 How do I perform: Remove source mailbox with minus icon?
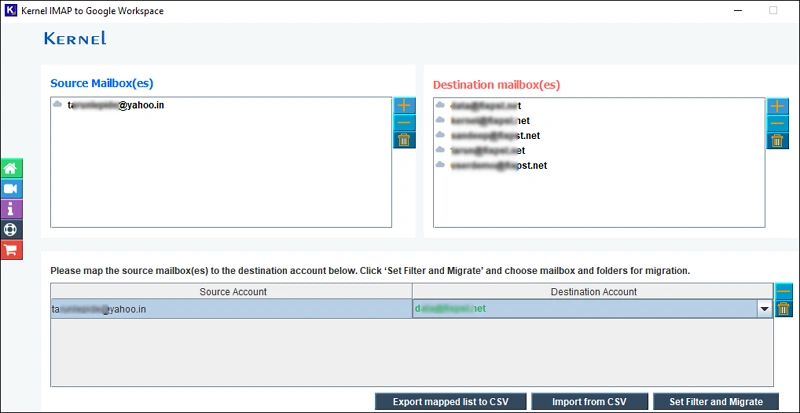[x=404, y=123]
